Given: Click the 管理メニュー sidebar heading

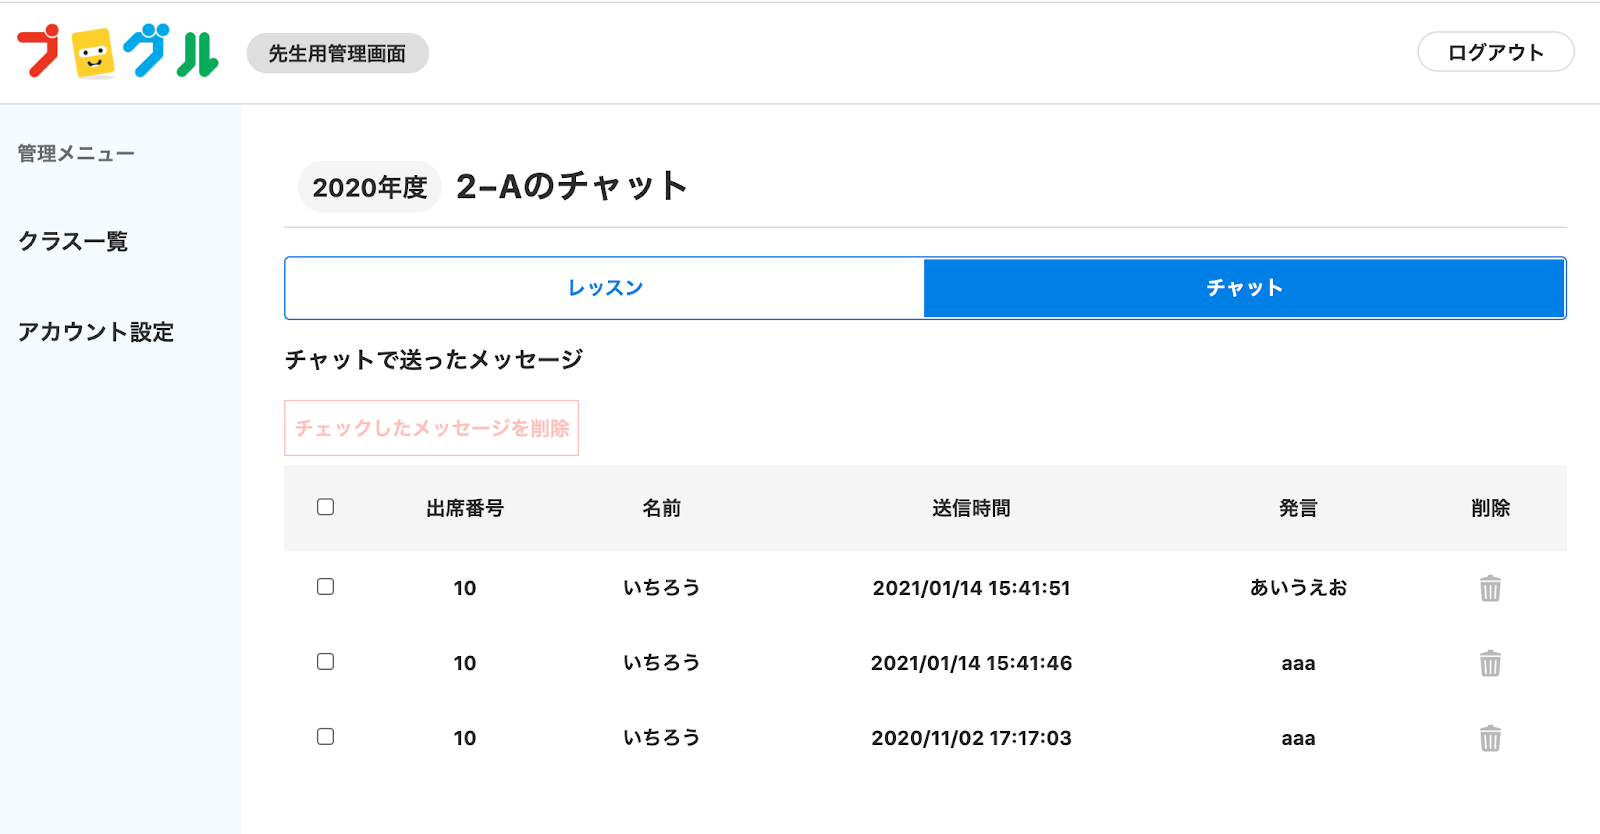Looking at the screenshot, I should [x=76, y=154].
